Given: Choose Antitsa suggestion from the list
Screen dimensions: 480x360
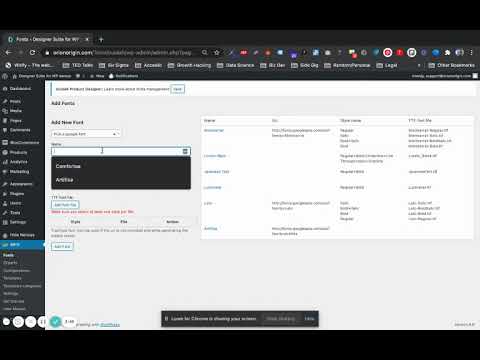Looking at the screenshot, I should pos(64,180).
